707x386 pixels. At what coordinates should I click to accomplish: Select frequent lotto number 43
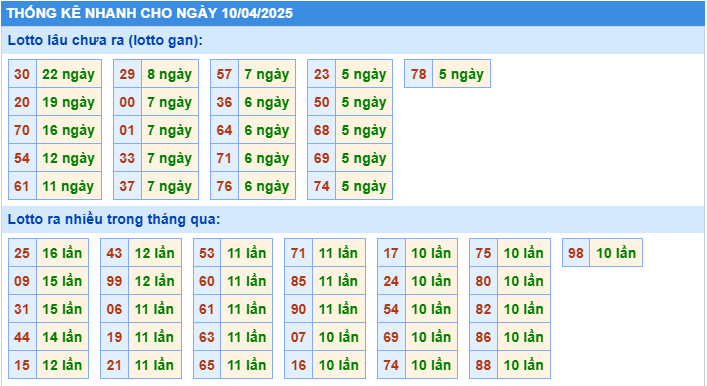(x=115, y=253)
